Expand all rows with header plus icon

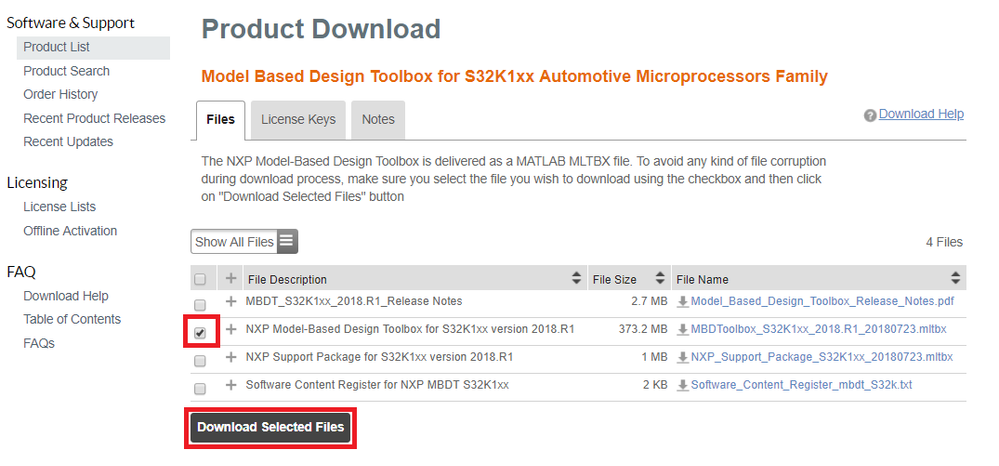231,278
